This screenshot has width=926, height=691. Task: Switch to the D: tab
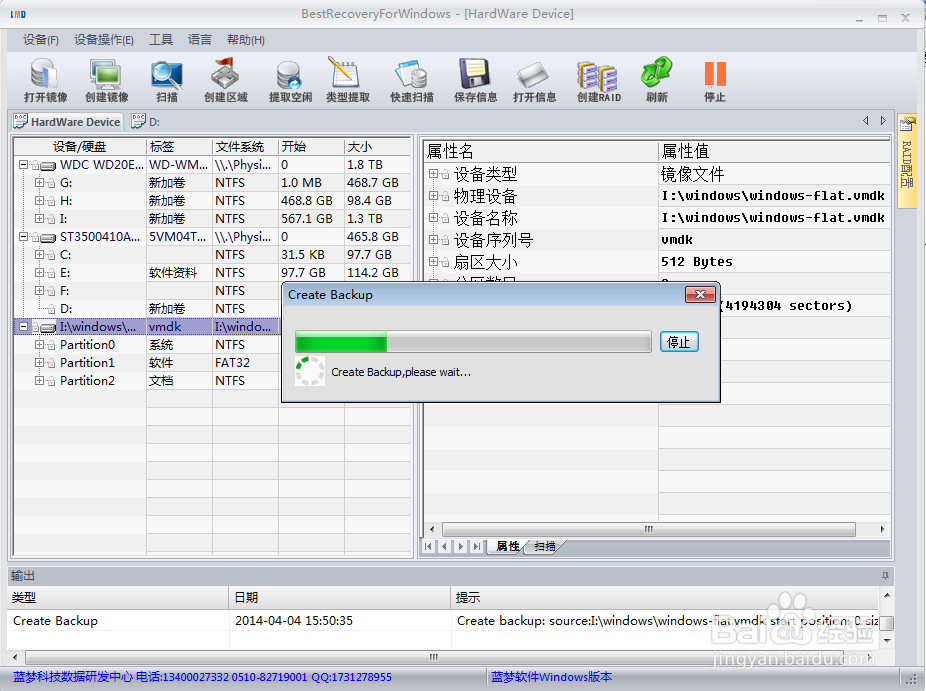click(x=146, y=122)
